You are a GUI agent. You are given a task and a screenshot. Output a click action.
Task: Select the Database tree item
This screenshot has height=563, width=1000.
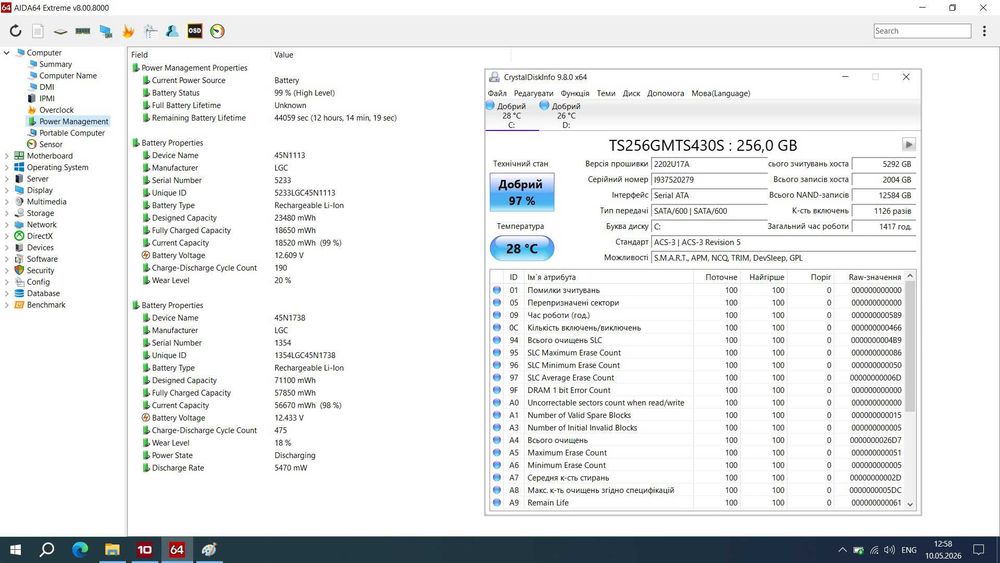(x=43, y=294)
